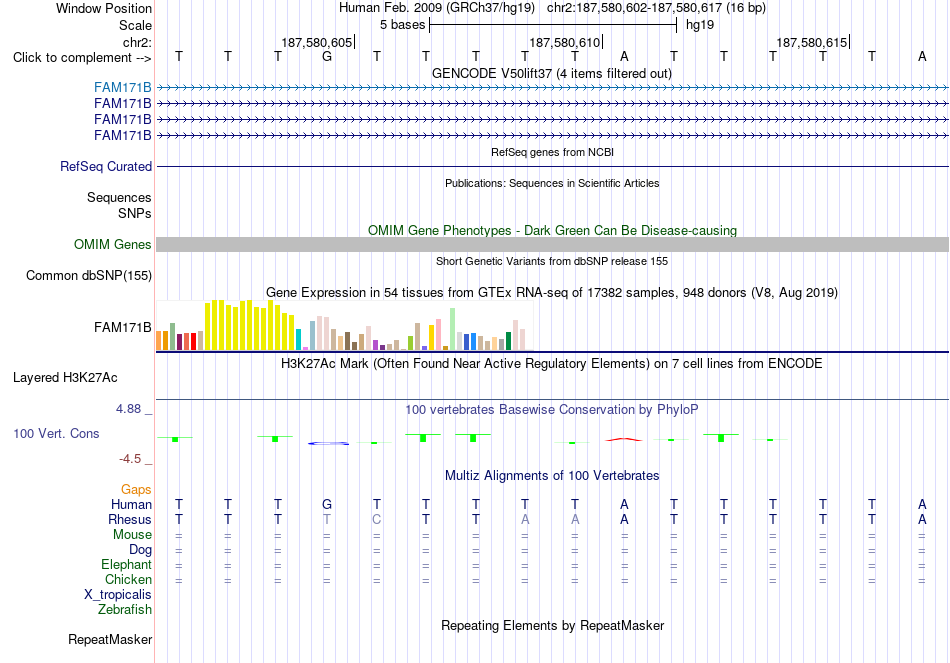The height and width of the screenshot is (663, 950).
Task: Click the orange Gaps label
Action: point(136,489)
